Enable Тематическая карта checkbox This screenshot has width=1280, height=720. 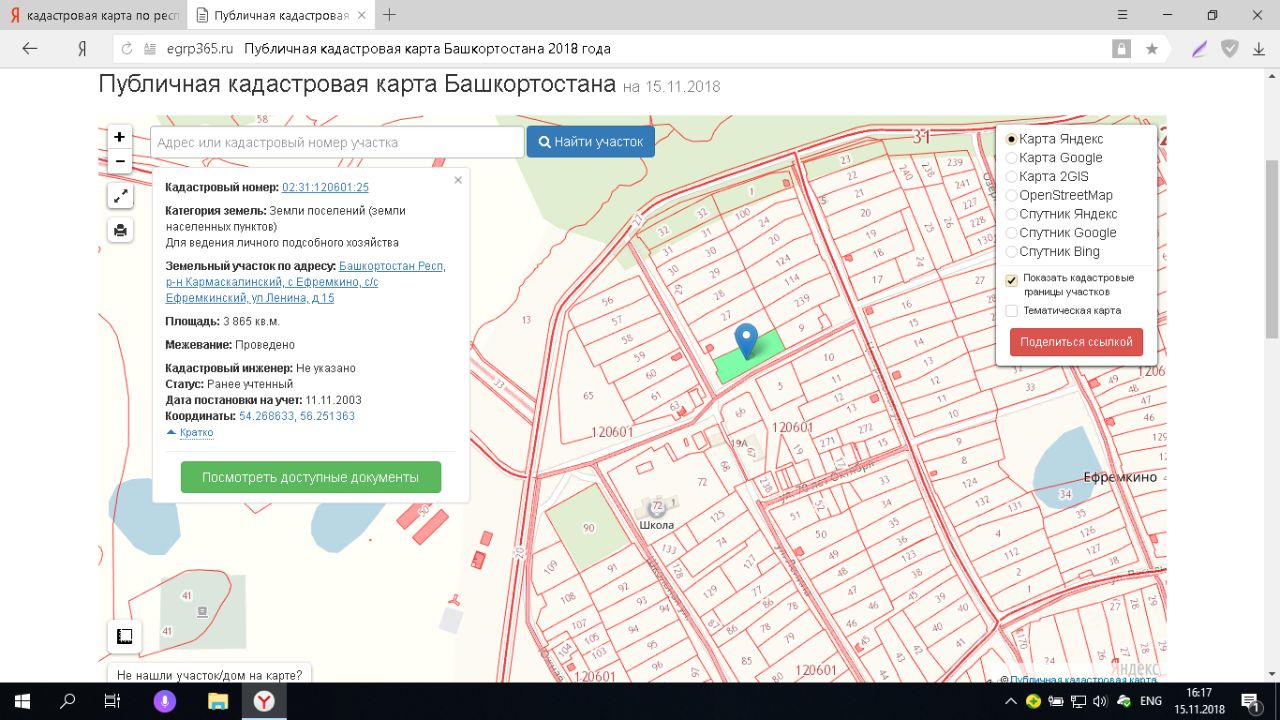click(x=1011, y=311)
